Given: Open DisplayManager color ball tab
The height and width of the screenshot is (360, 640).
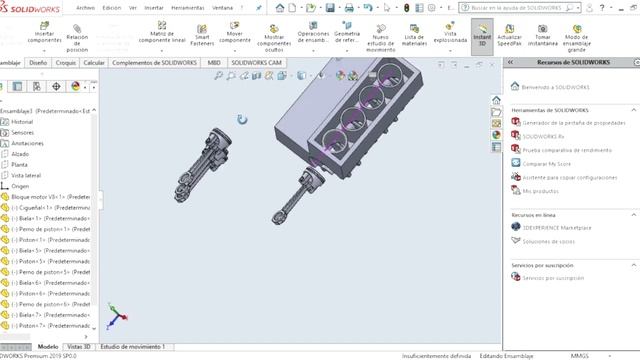Looking at the screenshot, I should click(76, 86).
